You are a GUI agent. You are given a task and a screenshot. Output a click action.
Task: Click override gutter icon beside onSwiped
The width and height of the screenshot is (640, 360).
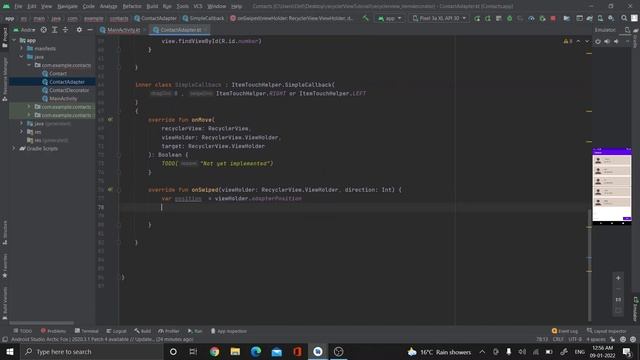tap(110, 190)
